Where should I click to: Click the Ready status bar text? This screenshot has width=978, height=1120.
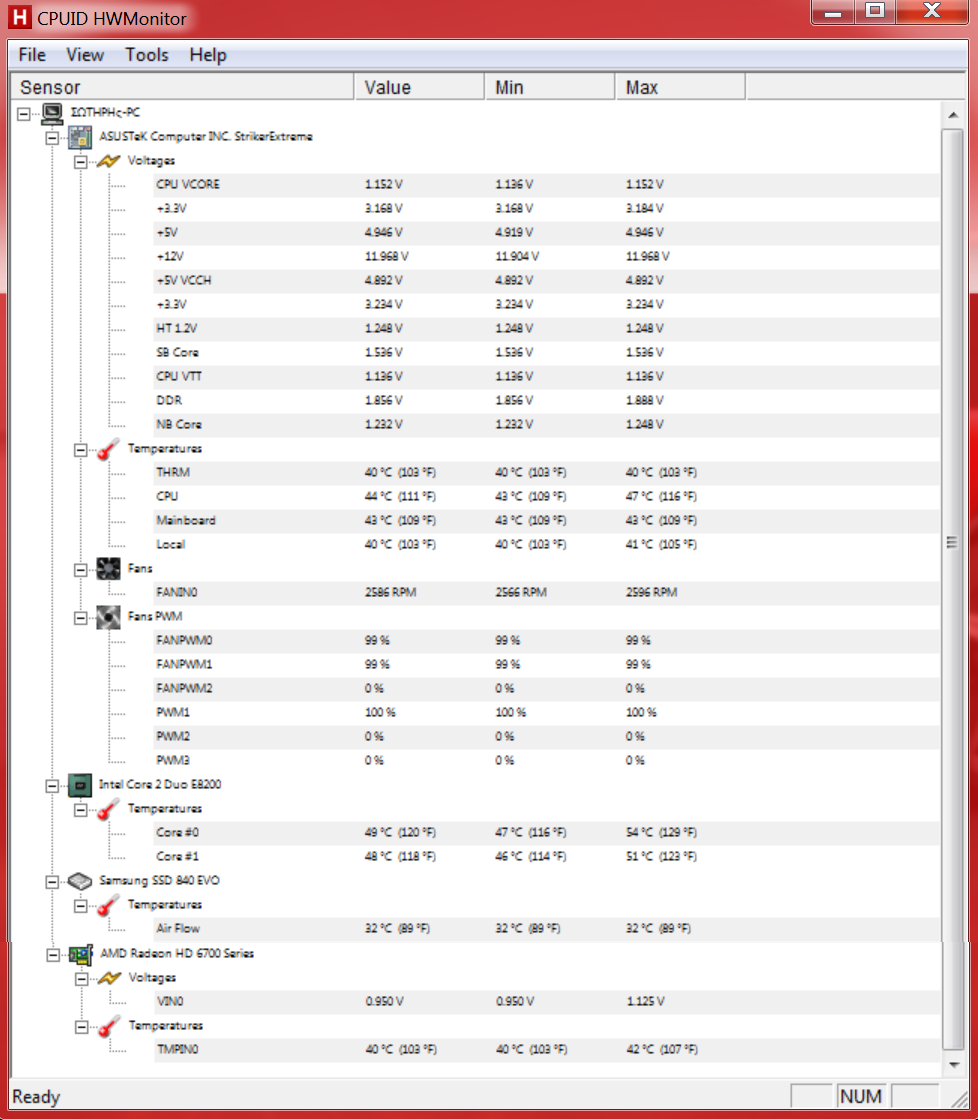pyautogui.click(x=36, y=1097)
